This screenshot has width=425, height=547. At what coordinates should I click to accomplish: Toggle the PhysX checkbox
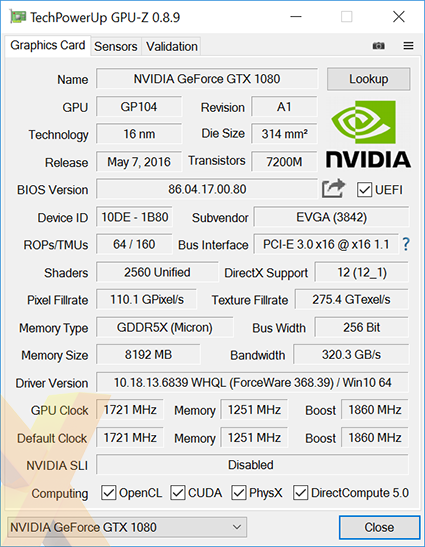(239, 493)
